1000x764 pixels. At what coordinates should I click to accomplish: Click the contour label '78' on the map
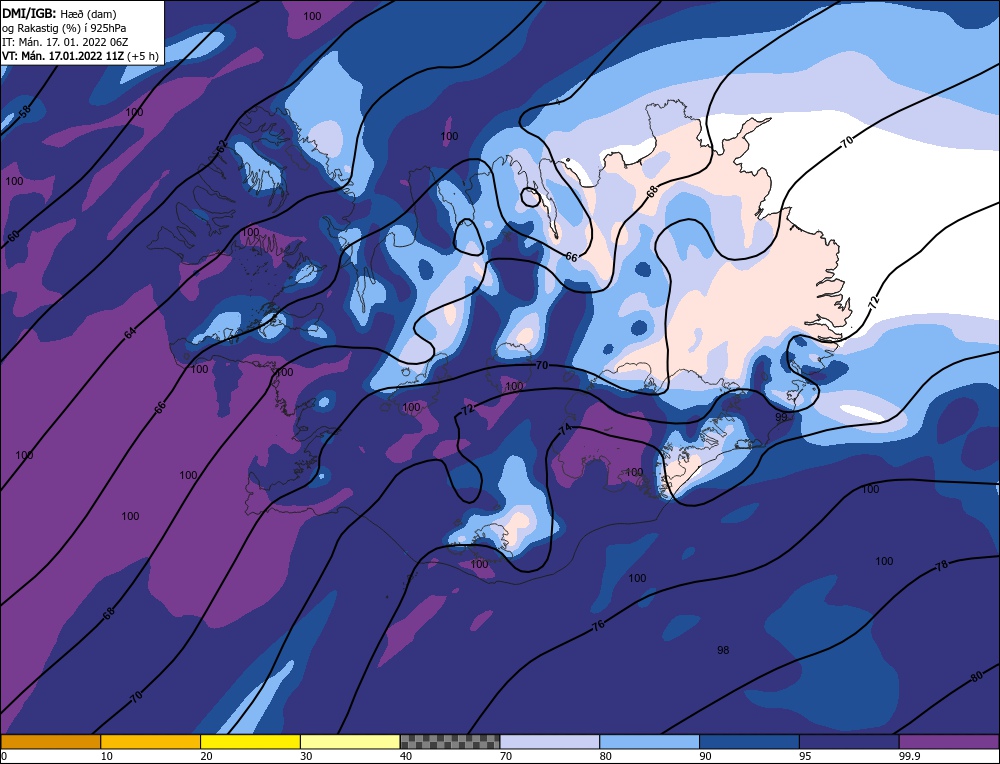click(x=941, y=565)
